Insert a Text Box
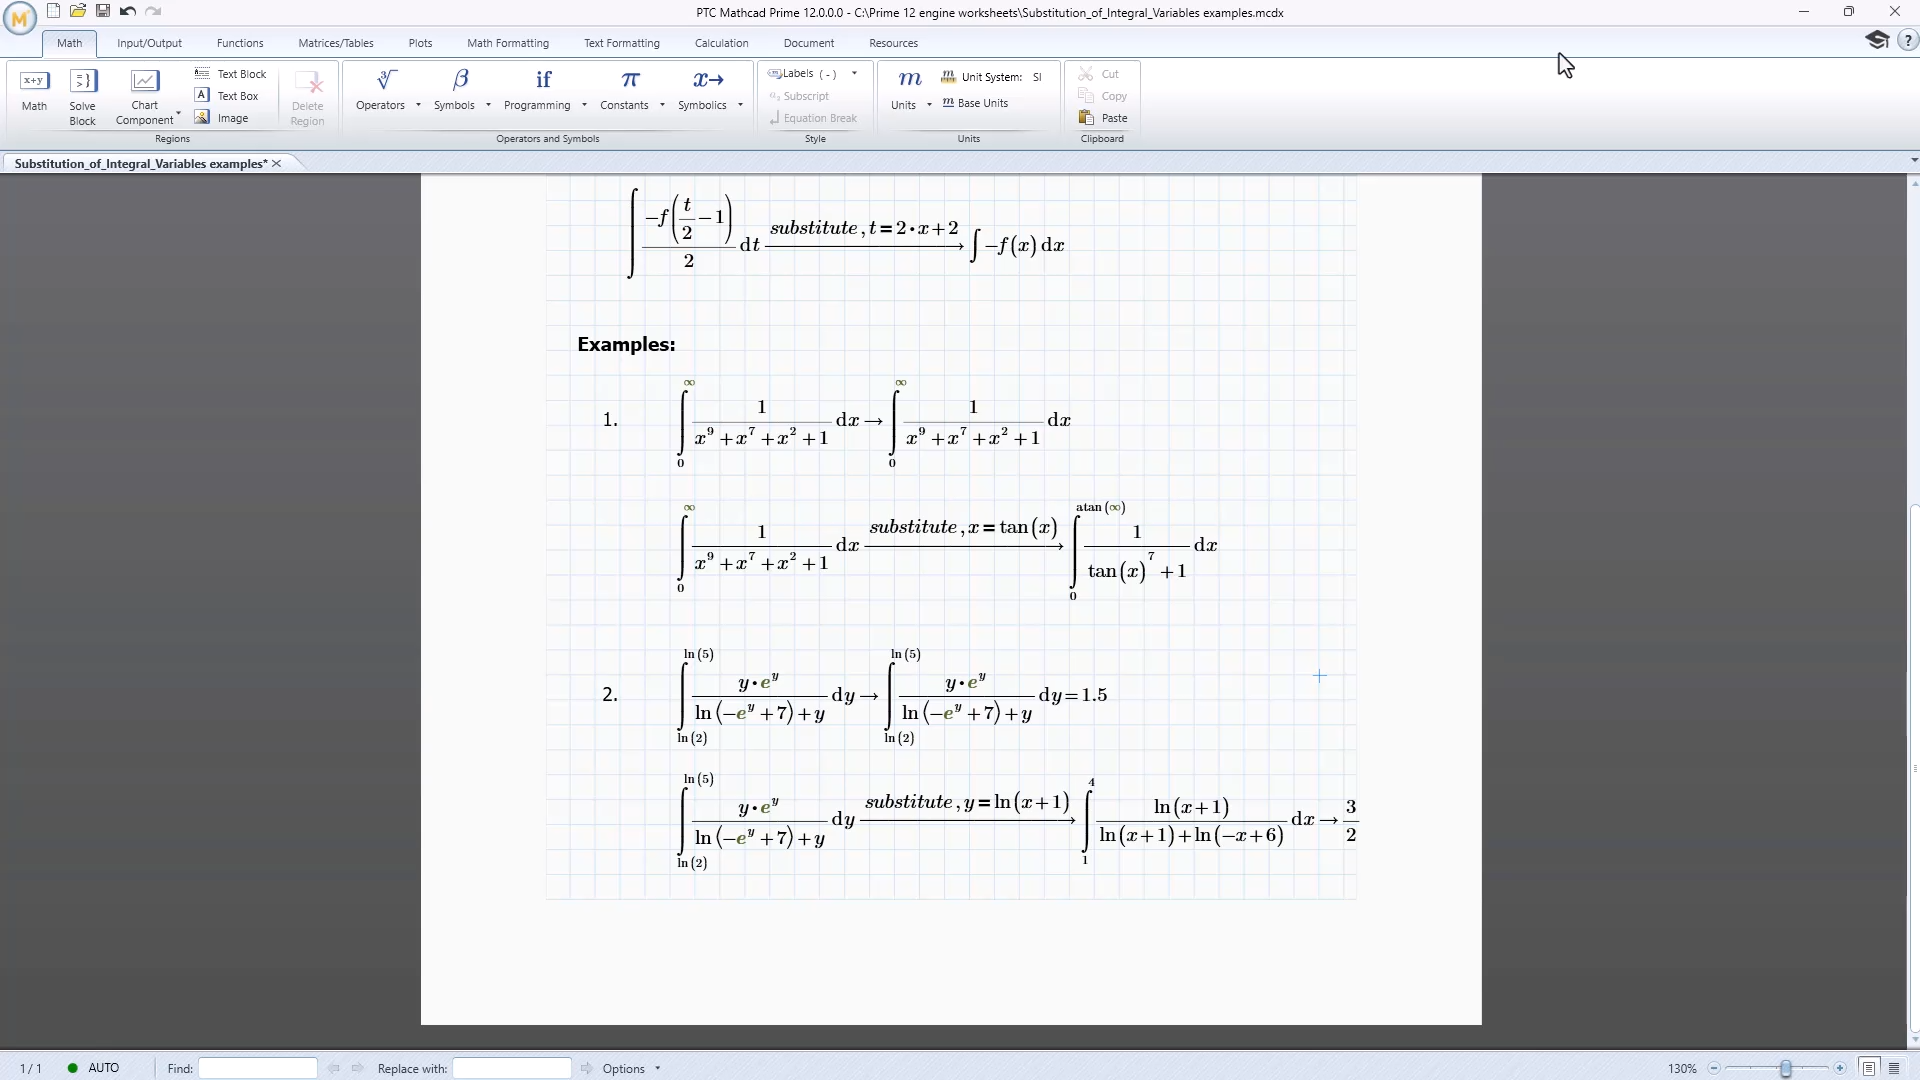The image size is (1920, 1080). click(x=227, y=96)
